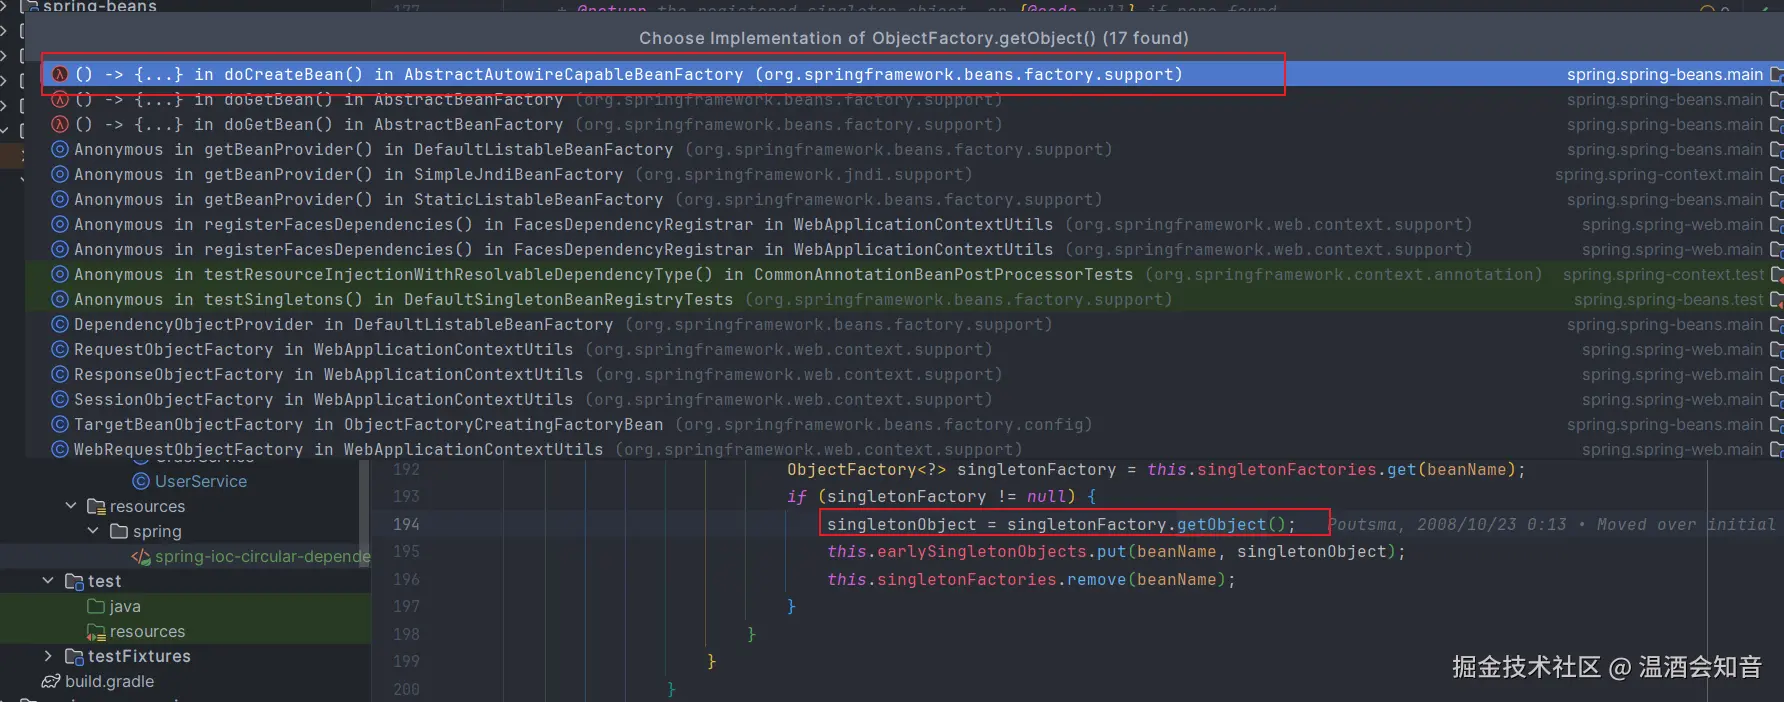This screenshot has height=702, width=1784.
Task: Click spring folder icon in tree
Action: [x=119, y=531]
